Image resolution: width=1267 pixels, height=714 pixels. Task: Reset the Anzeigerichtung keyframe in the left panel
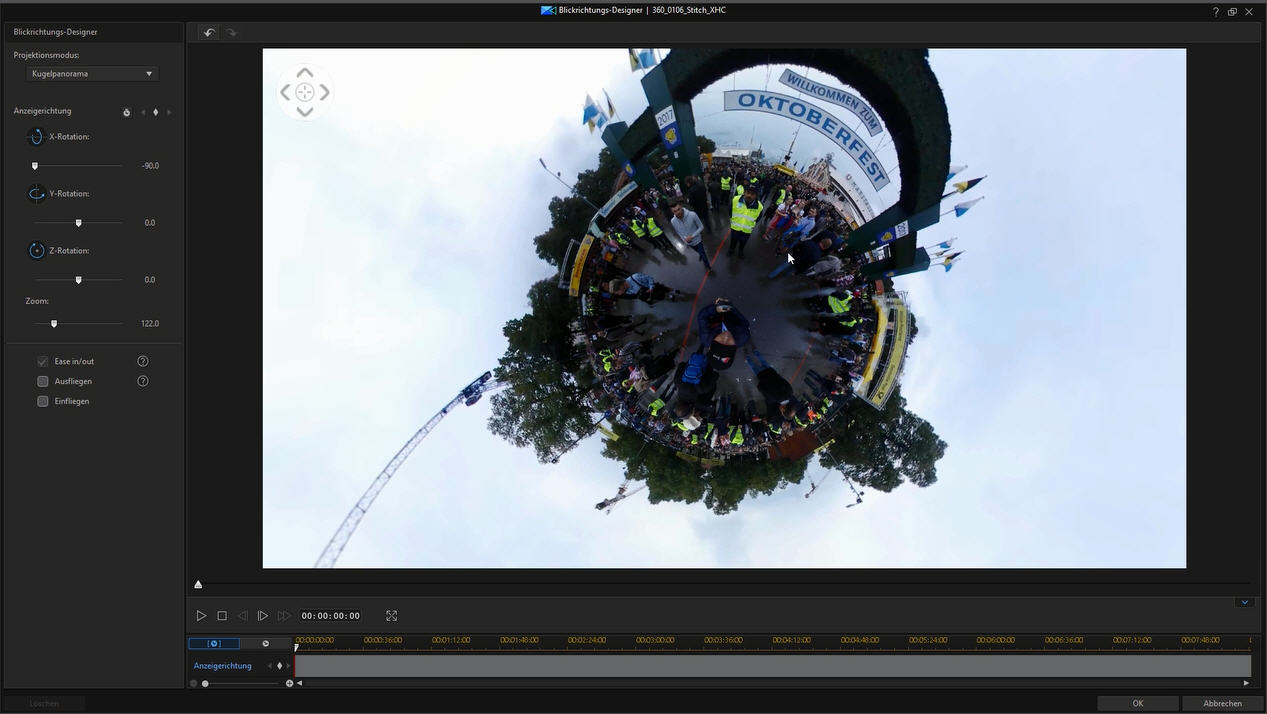127,112
